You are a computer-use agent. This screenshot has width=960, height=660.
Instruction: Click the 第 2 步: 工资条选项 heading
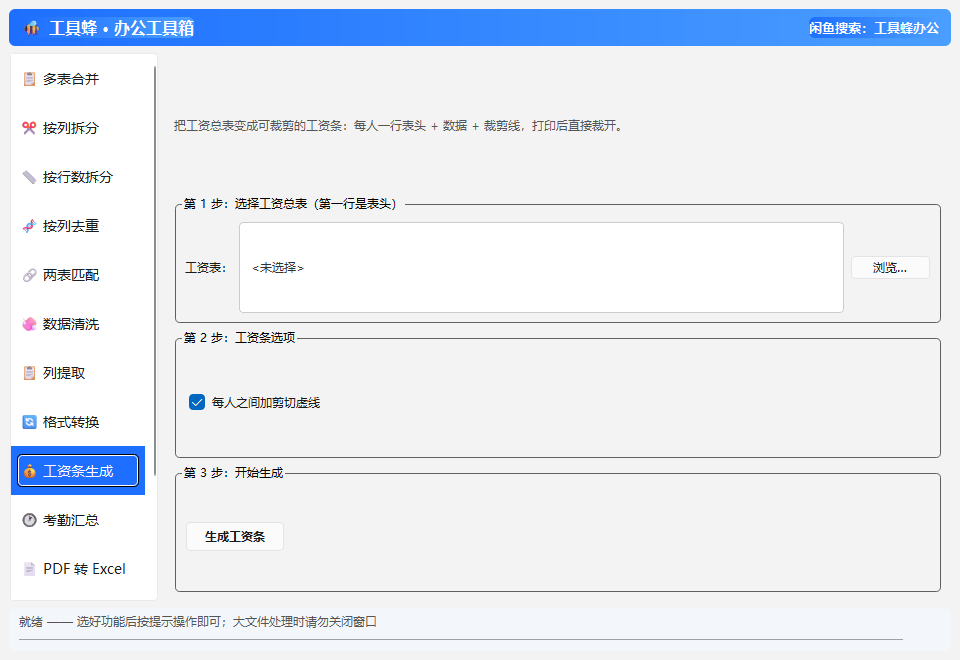coord(239,337)
